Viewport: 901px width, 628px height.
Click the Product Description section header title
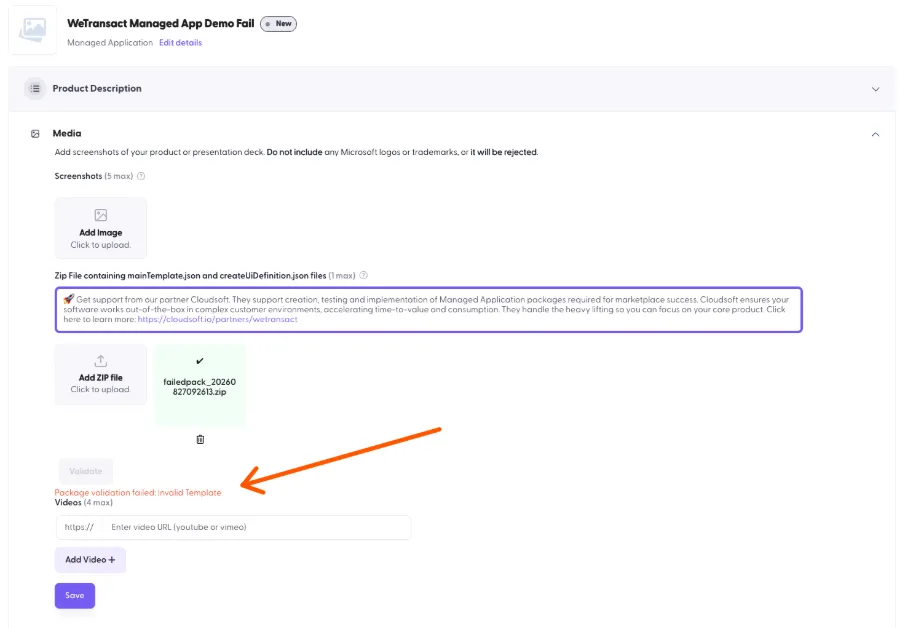(x=97, y=88)
